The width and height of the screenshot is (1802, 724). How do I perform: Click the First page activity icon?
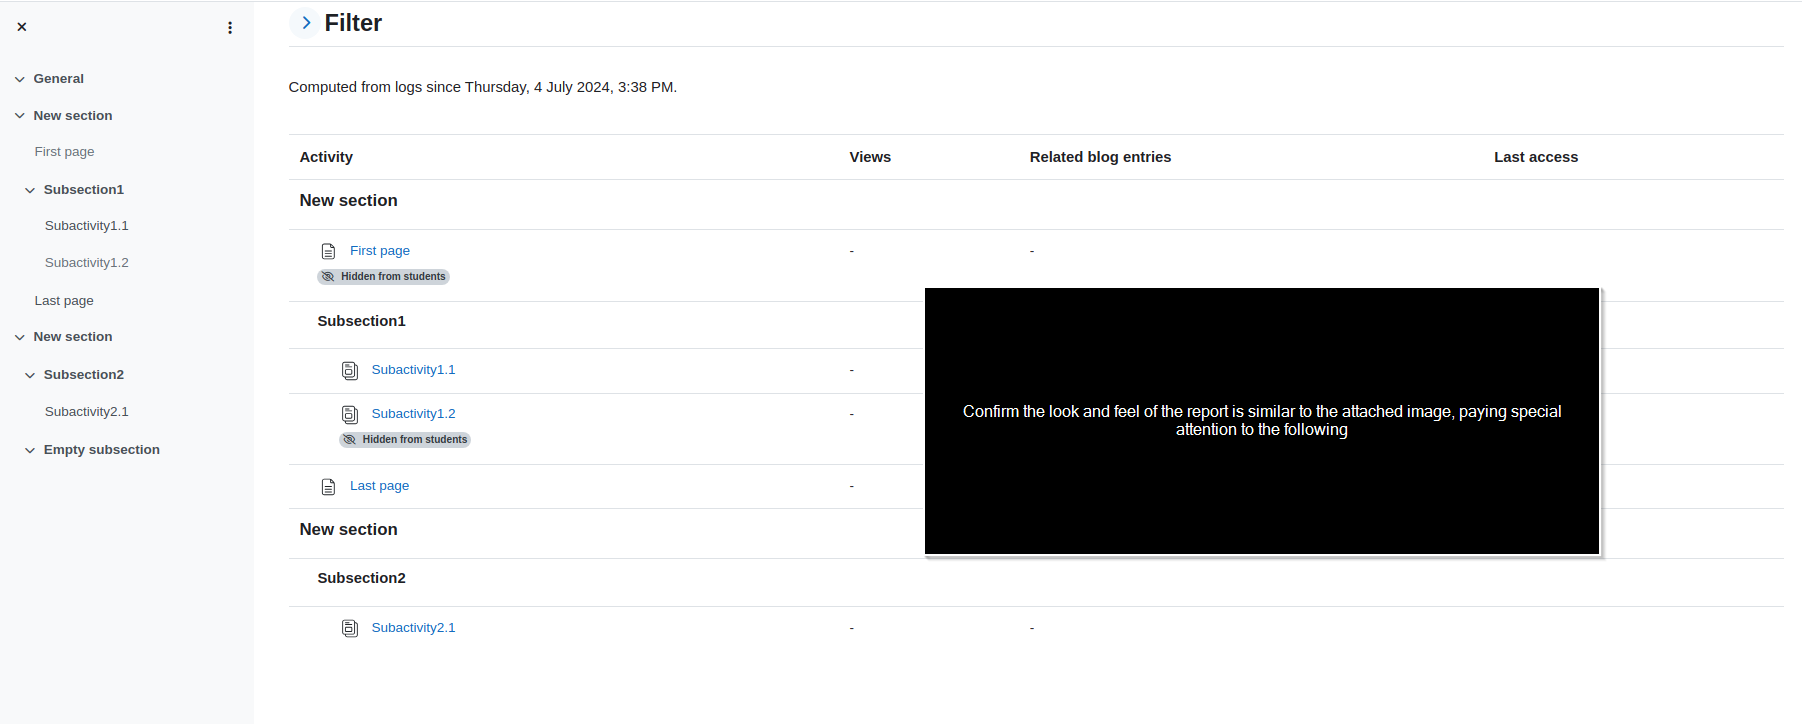tap(328, 251)
